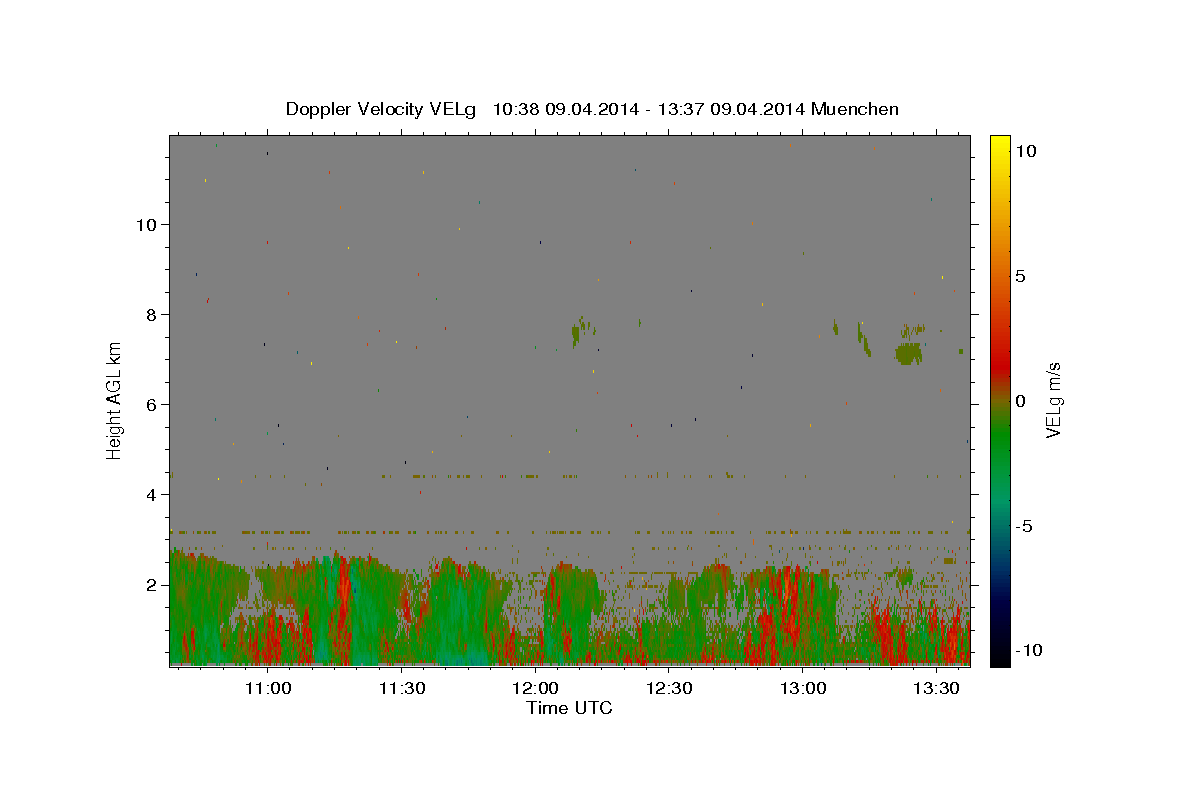The image size is (1200, 800).
Task: Click the colorbar label 5
Action: (x=1019, y=276)
